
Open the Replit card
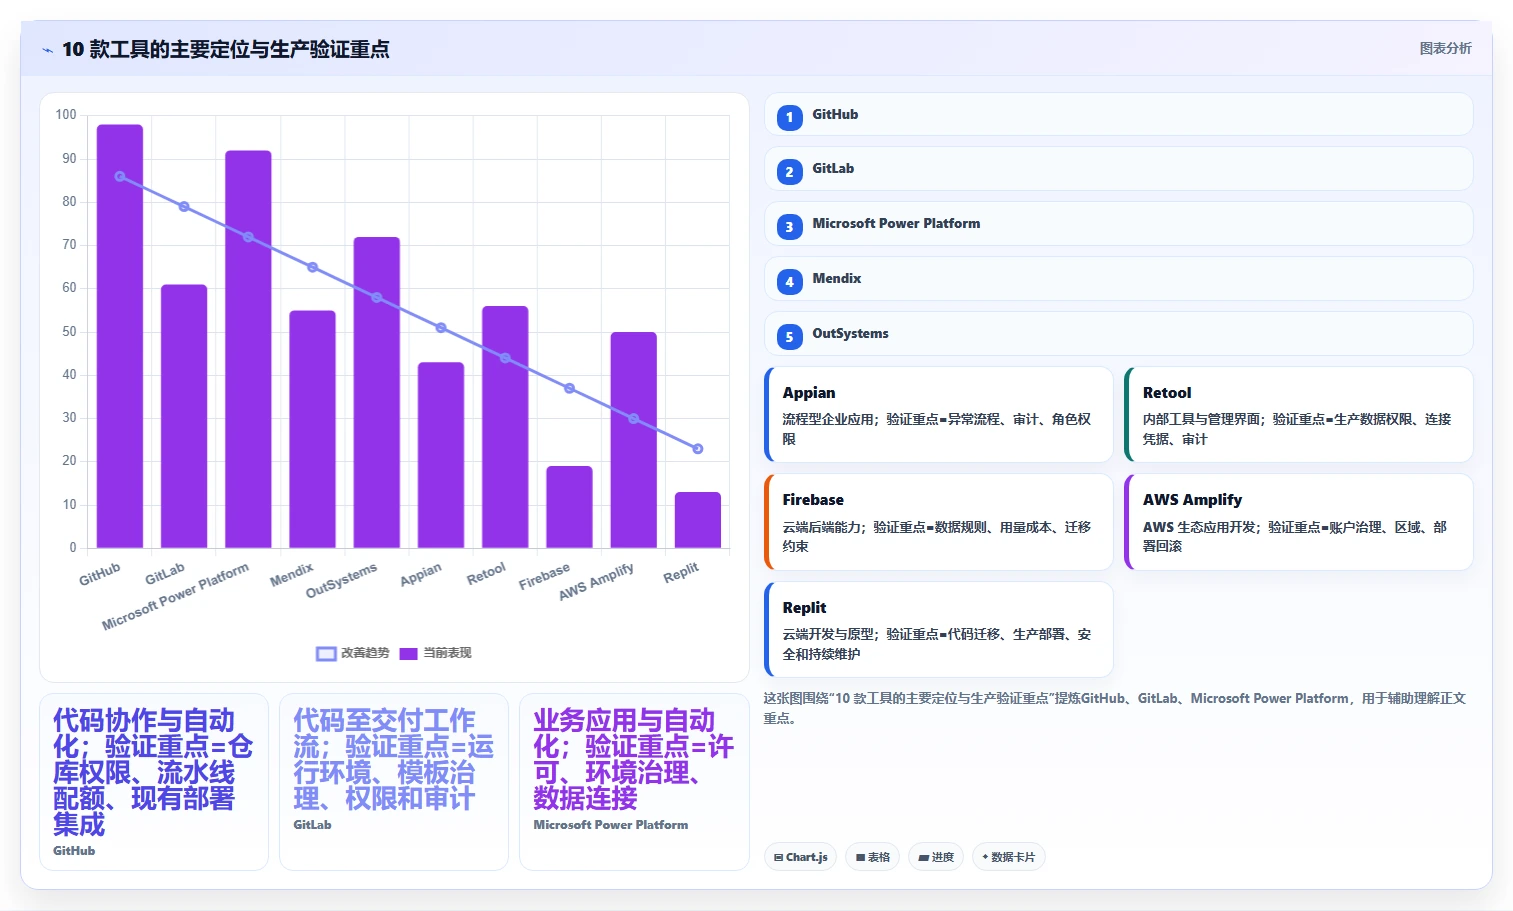coord(938,629)
